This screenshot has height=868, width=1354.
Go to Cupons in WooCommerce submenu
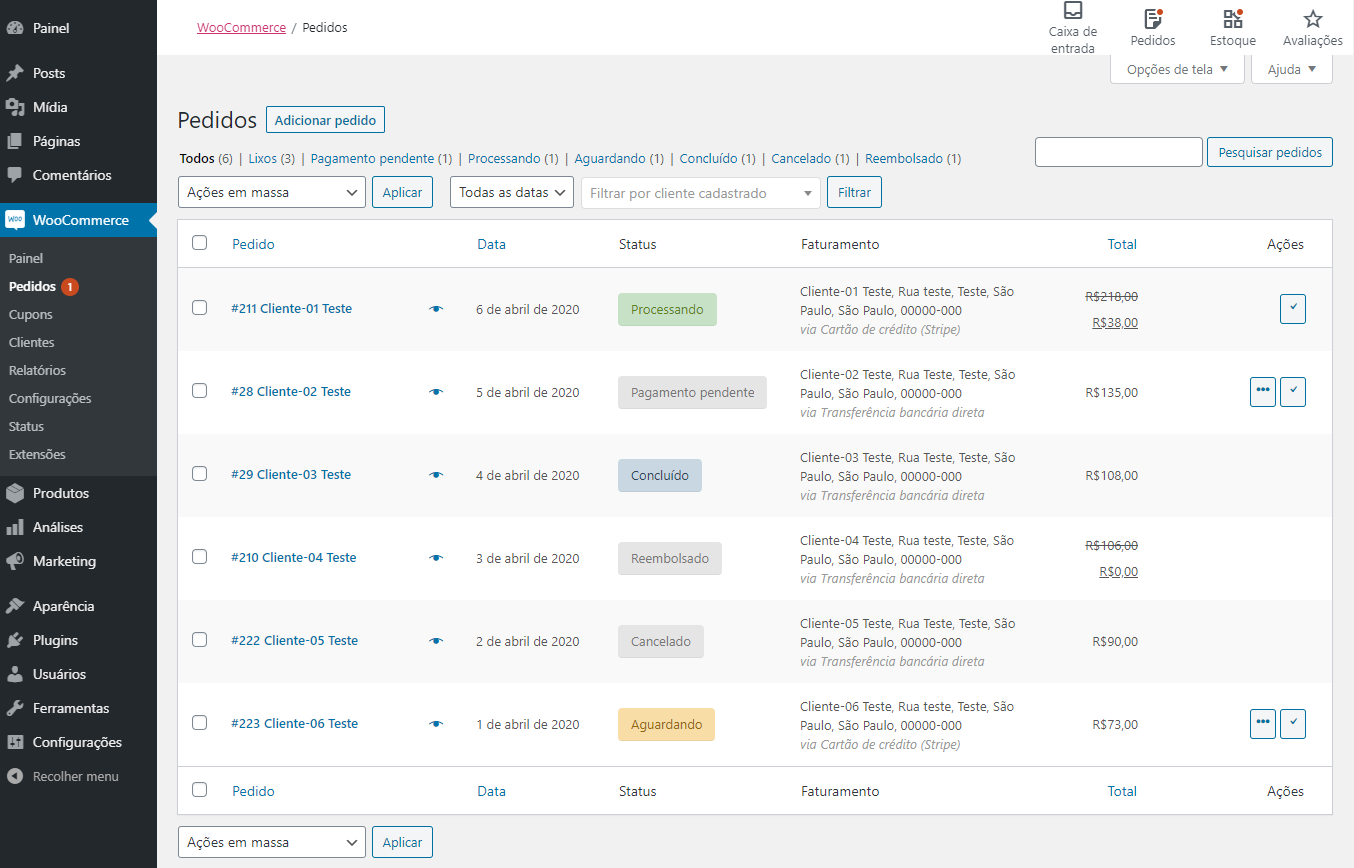(x=31, y=314)
